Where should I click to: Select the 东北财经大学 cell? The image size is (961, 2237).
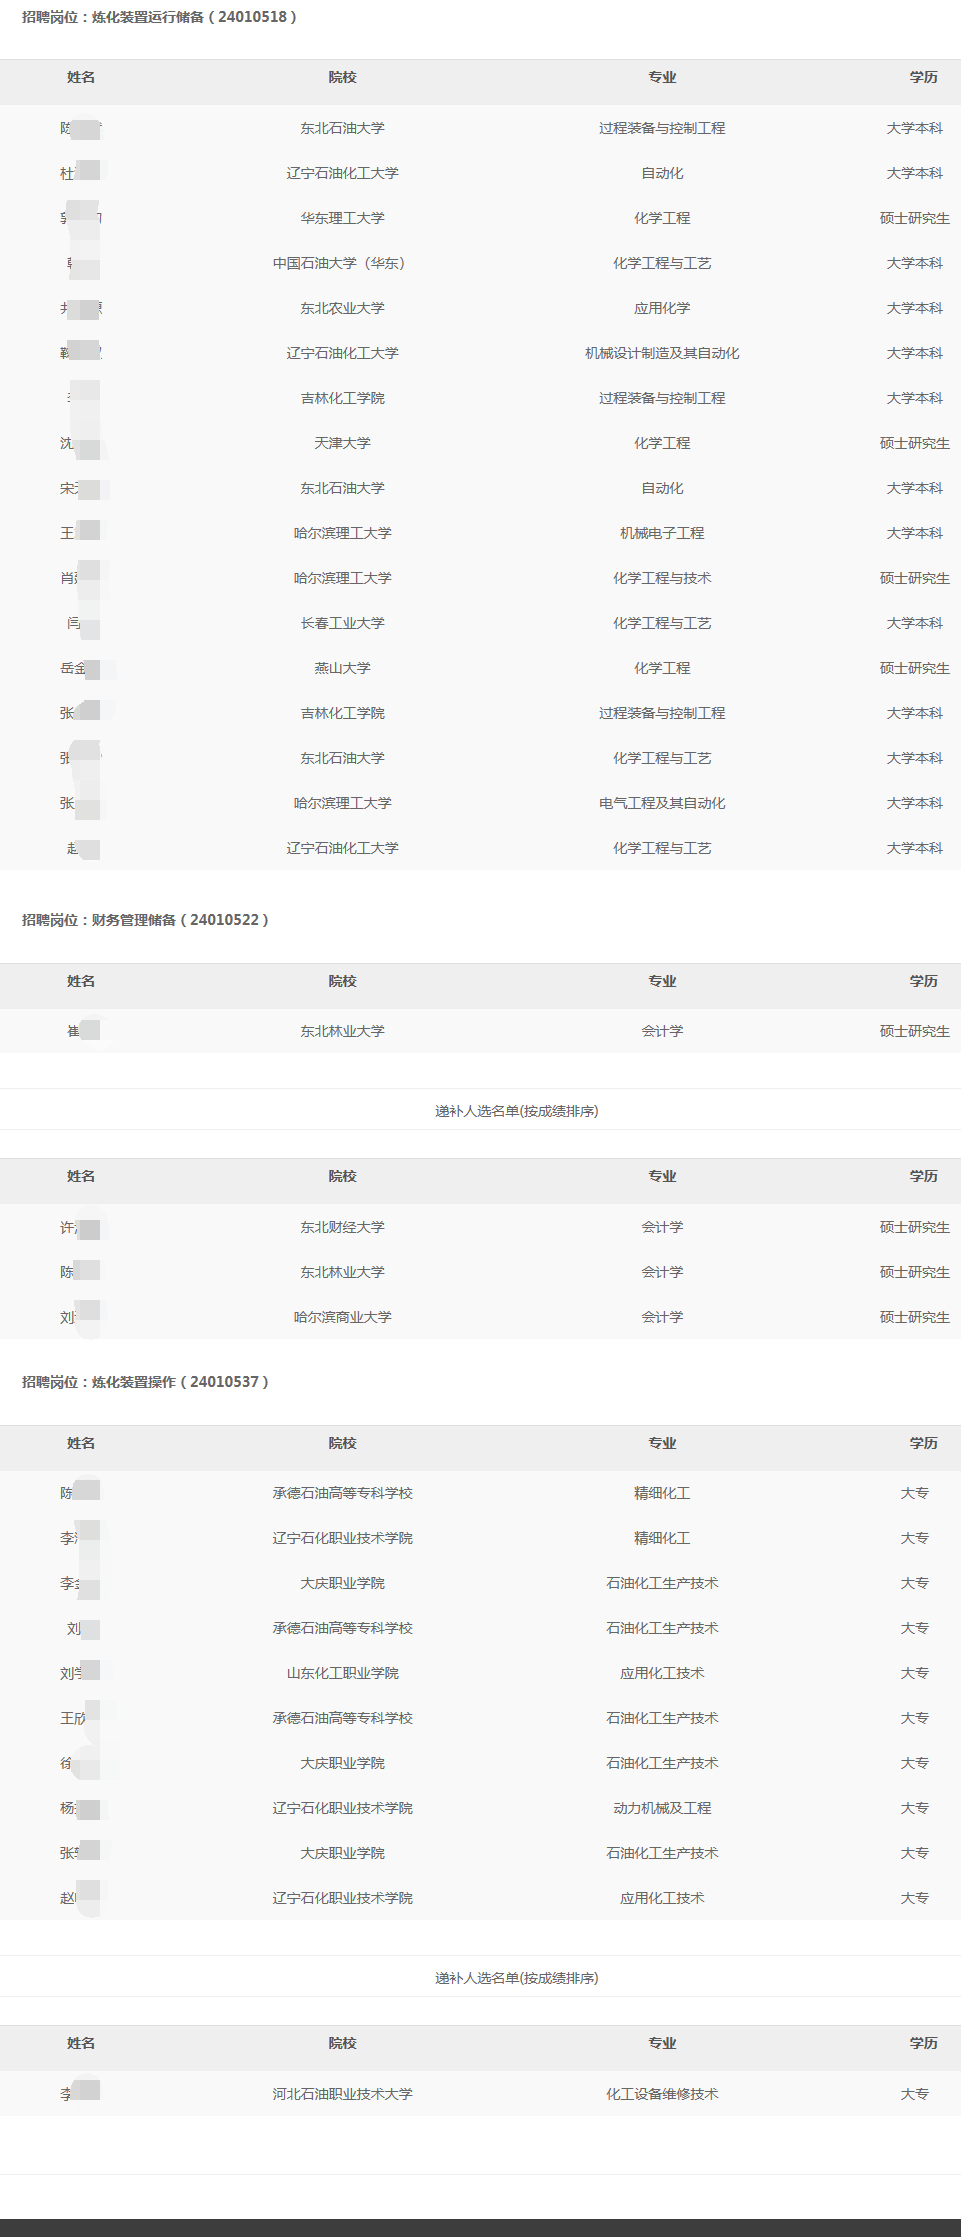[342, 1227]
